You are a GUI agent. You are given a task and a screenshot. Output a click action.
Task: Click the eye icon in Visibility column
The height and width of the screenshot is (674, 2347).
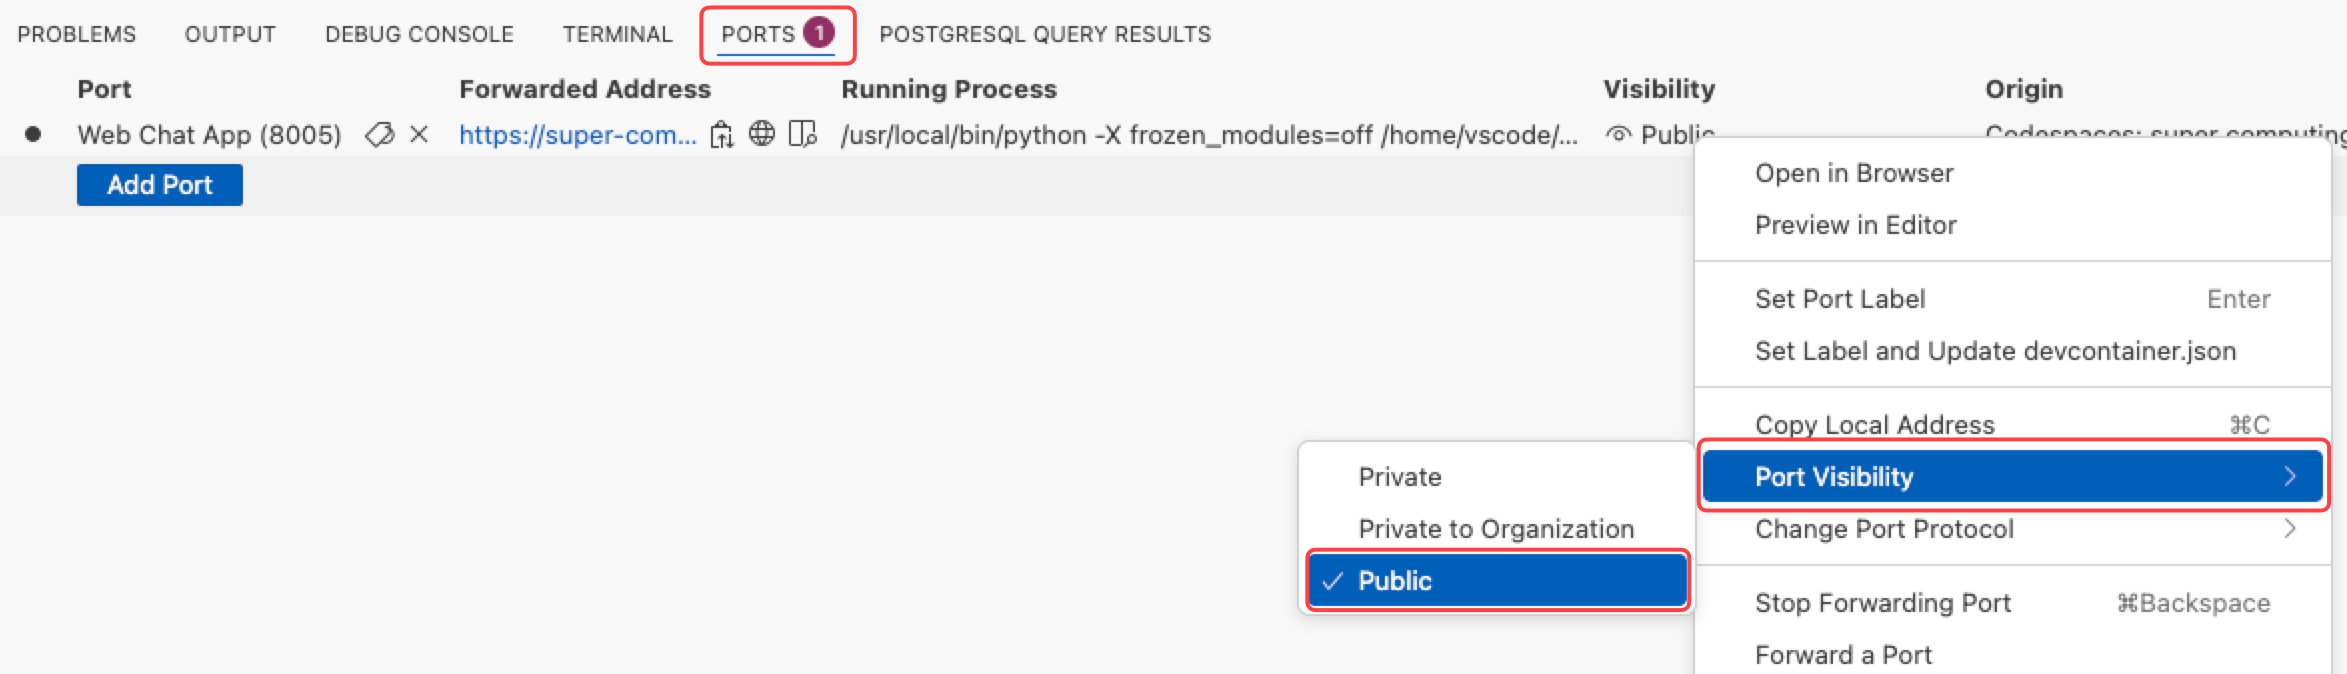(x=1618, y=135)
